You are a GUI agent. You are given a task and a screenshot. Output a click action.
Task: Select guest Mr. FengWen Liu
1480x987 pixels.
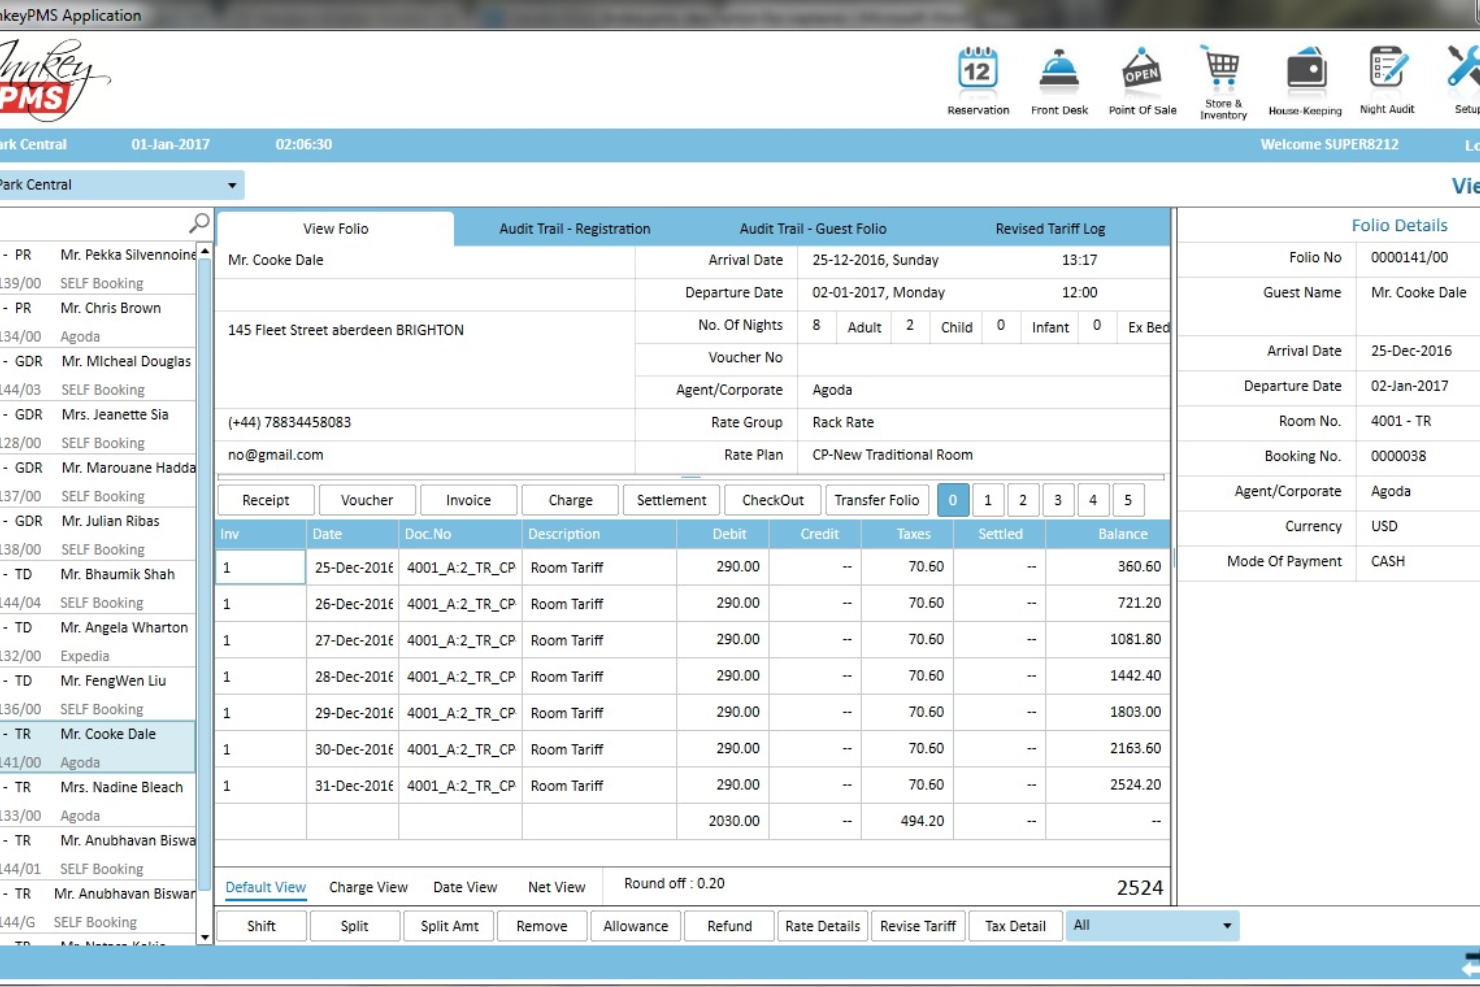pos(97,693)
